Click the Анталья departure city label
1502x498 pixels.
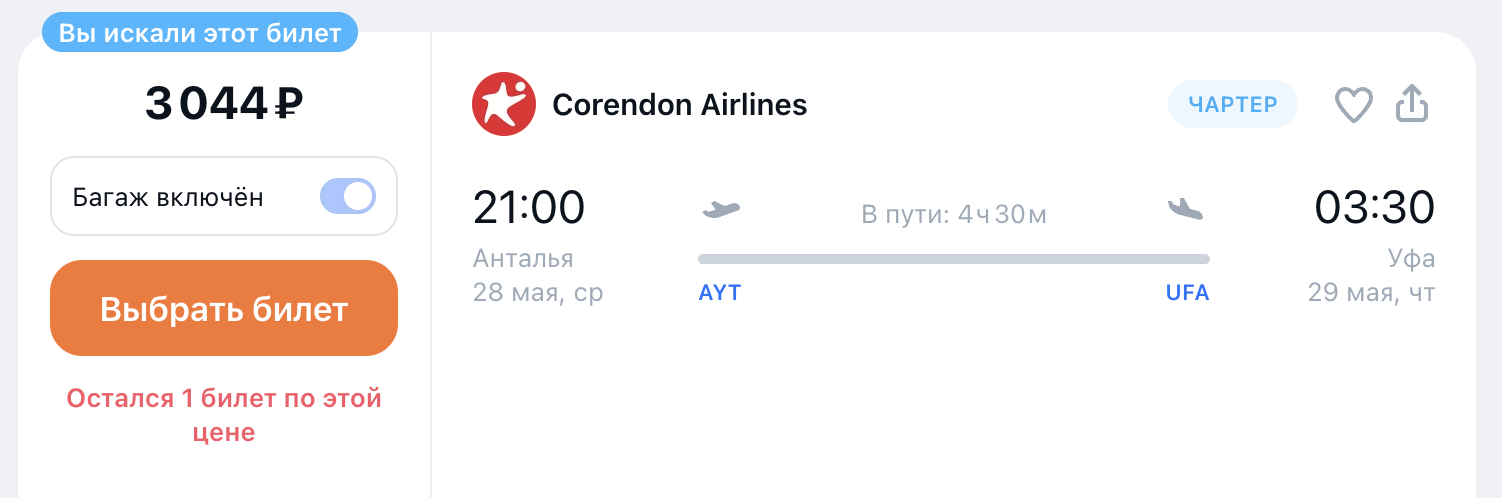pos(523,259)
